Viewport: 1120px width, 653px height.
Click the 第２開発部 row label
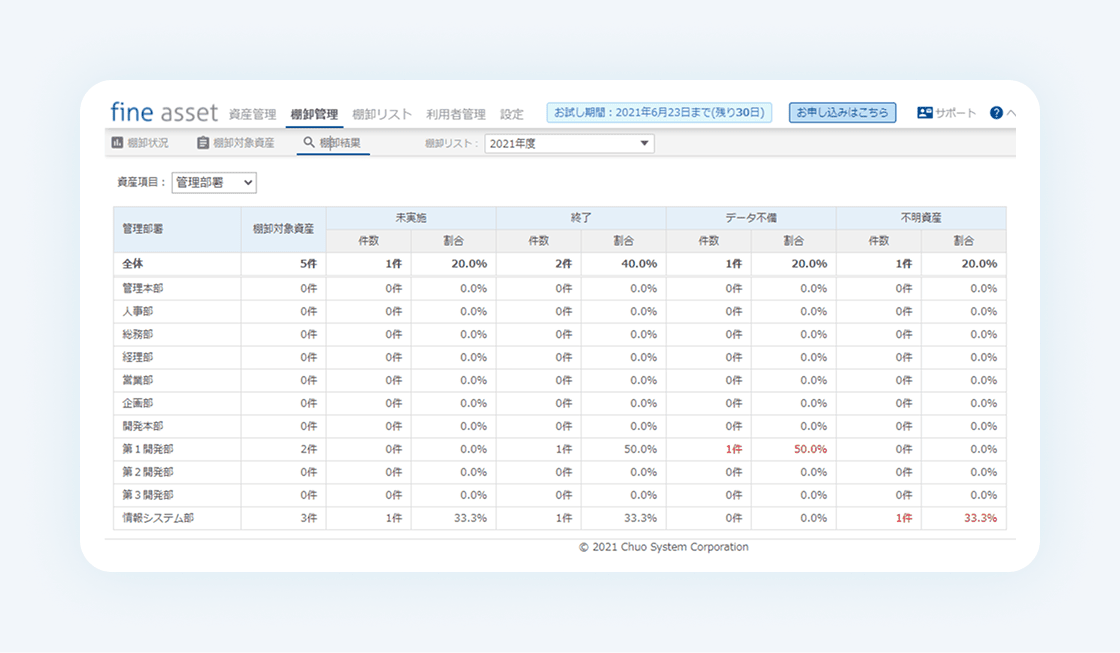coord(147,472)
